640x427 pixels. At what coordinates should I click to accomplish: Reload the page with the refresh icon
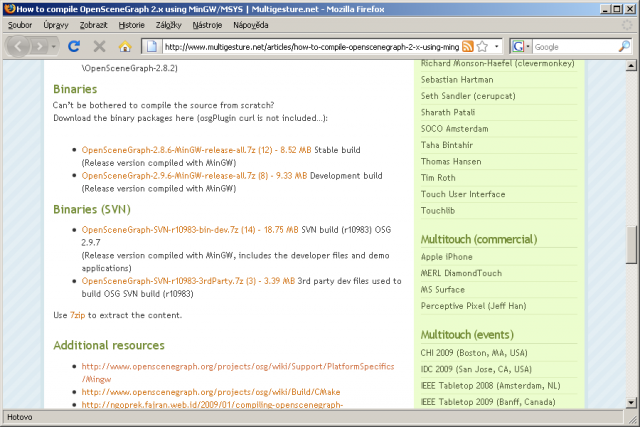[74, 46]
